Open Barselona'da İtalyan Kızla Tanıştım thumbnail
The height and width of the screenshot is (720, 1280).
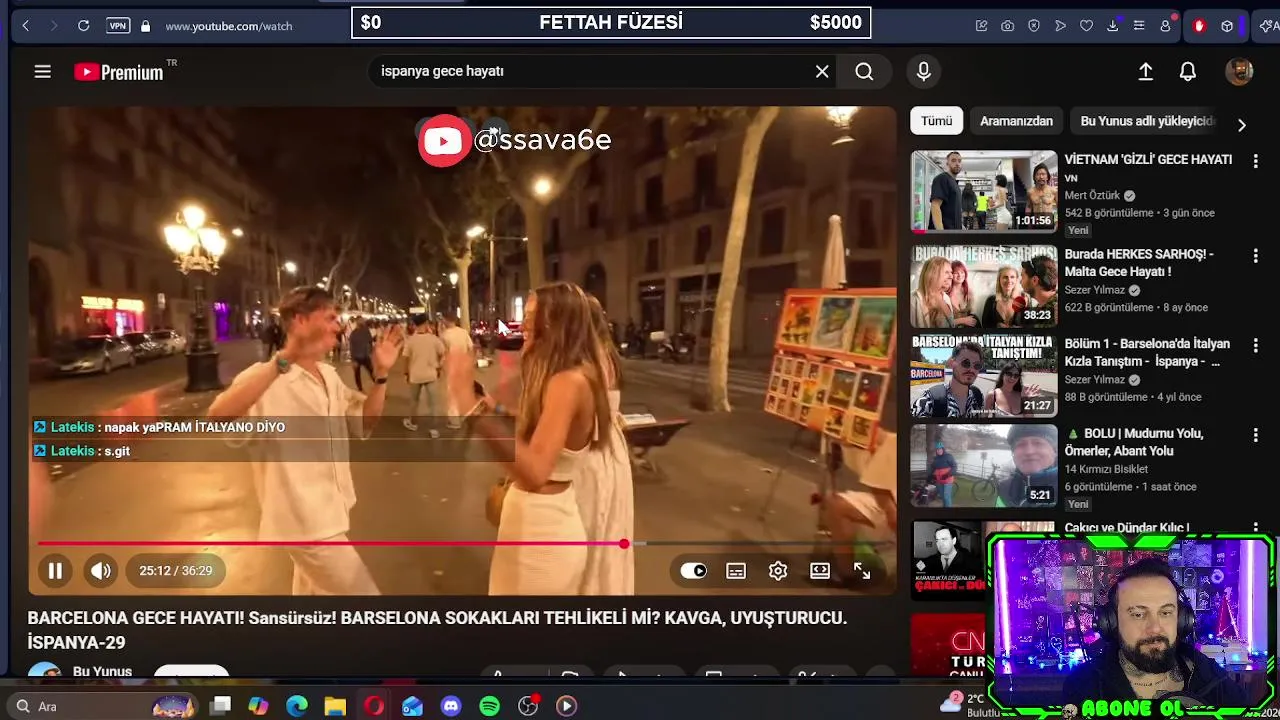click(984, 376)
